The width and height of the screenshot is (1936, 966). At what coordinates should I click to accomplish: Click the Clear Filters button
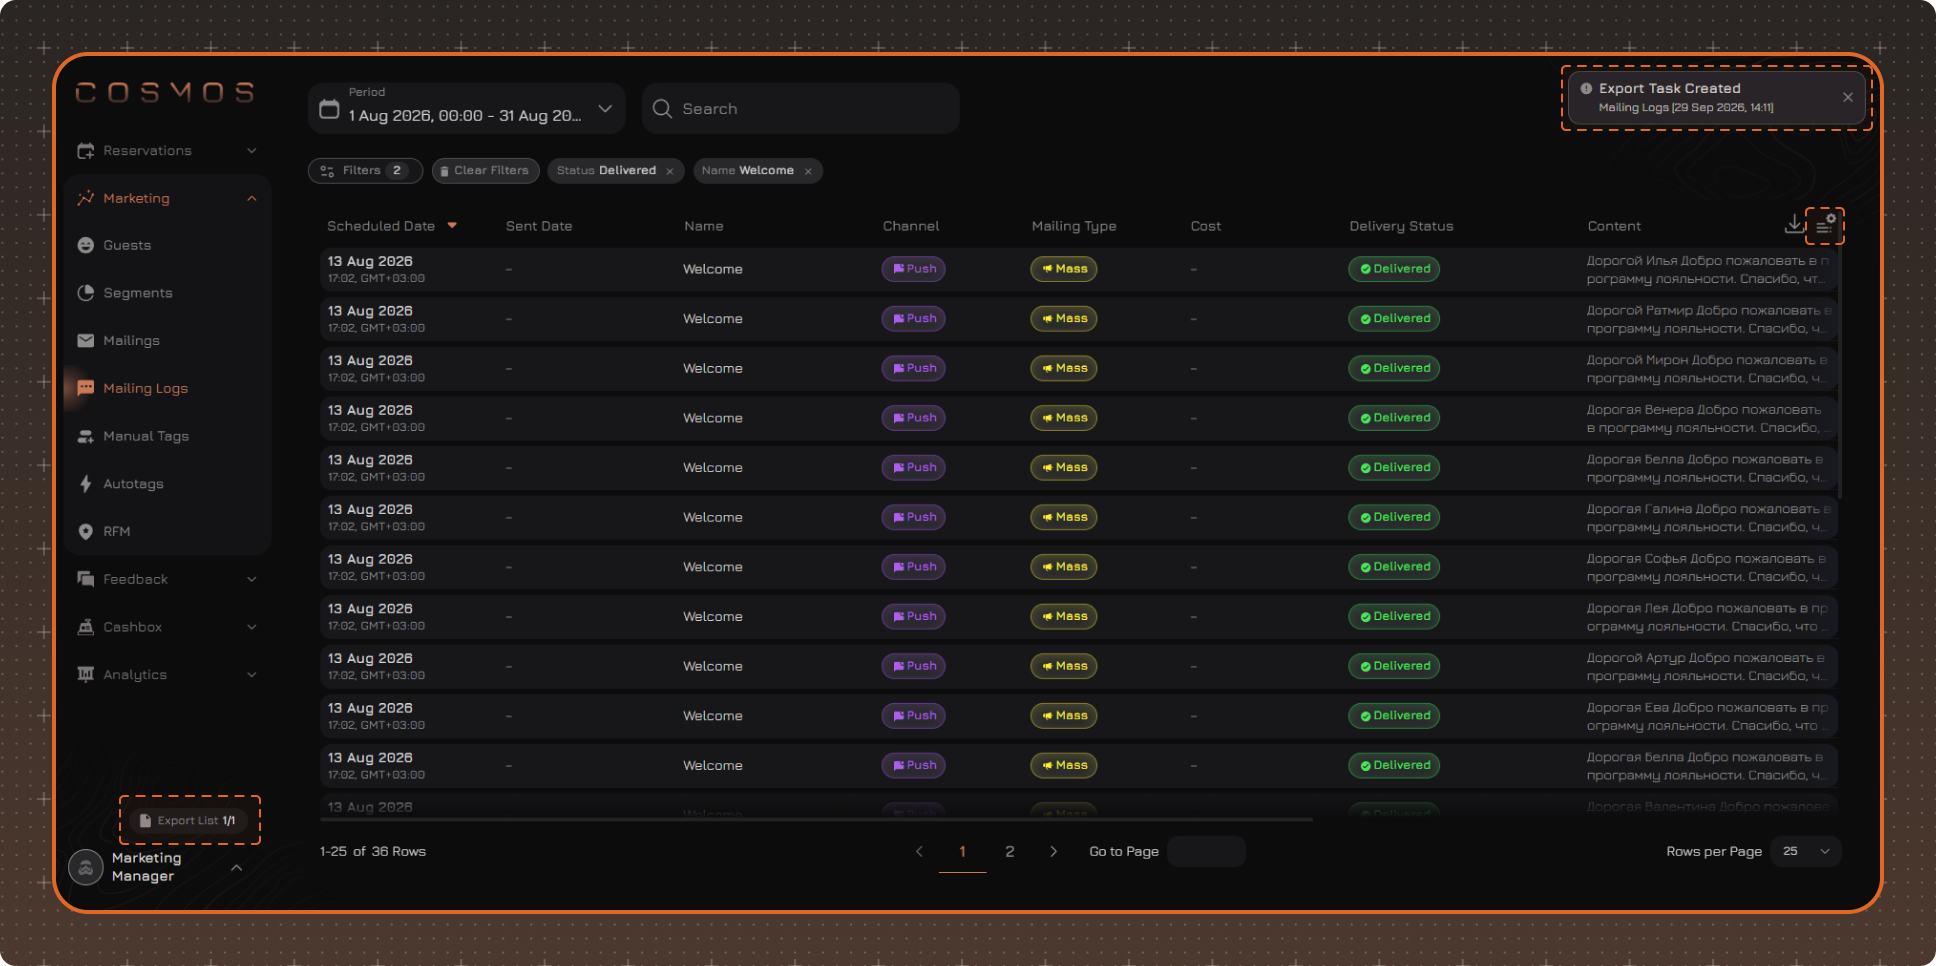tap(486, 171)
